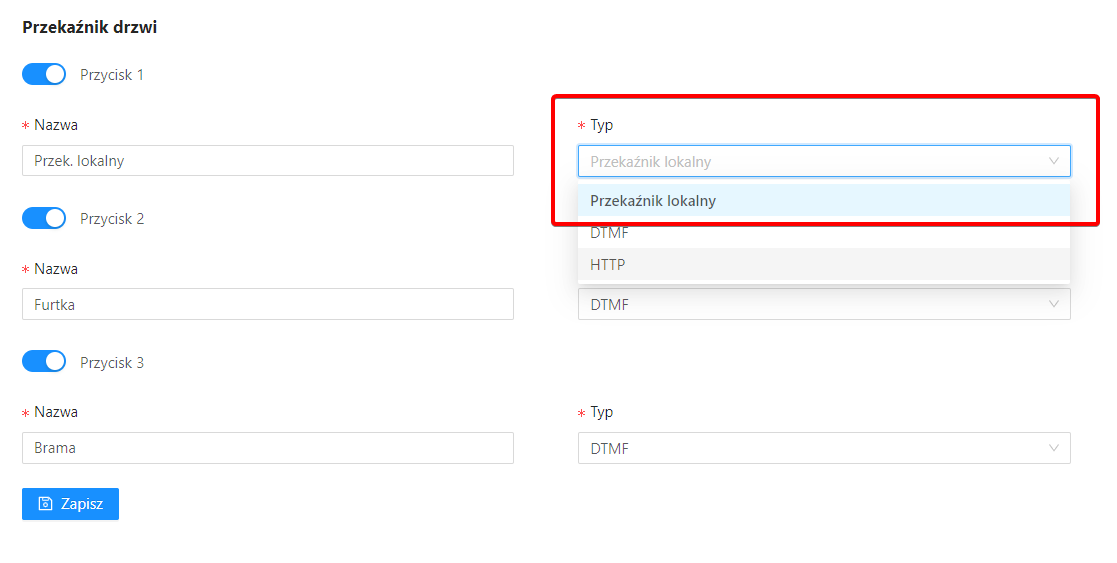Click the floppy disk icon on Zapisz
Screen dimensions: 1117x563
pyautogui.click(x=46, y=504)
